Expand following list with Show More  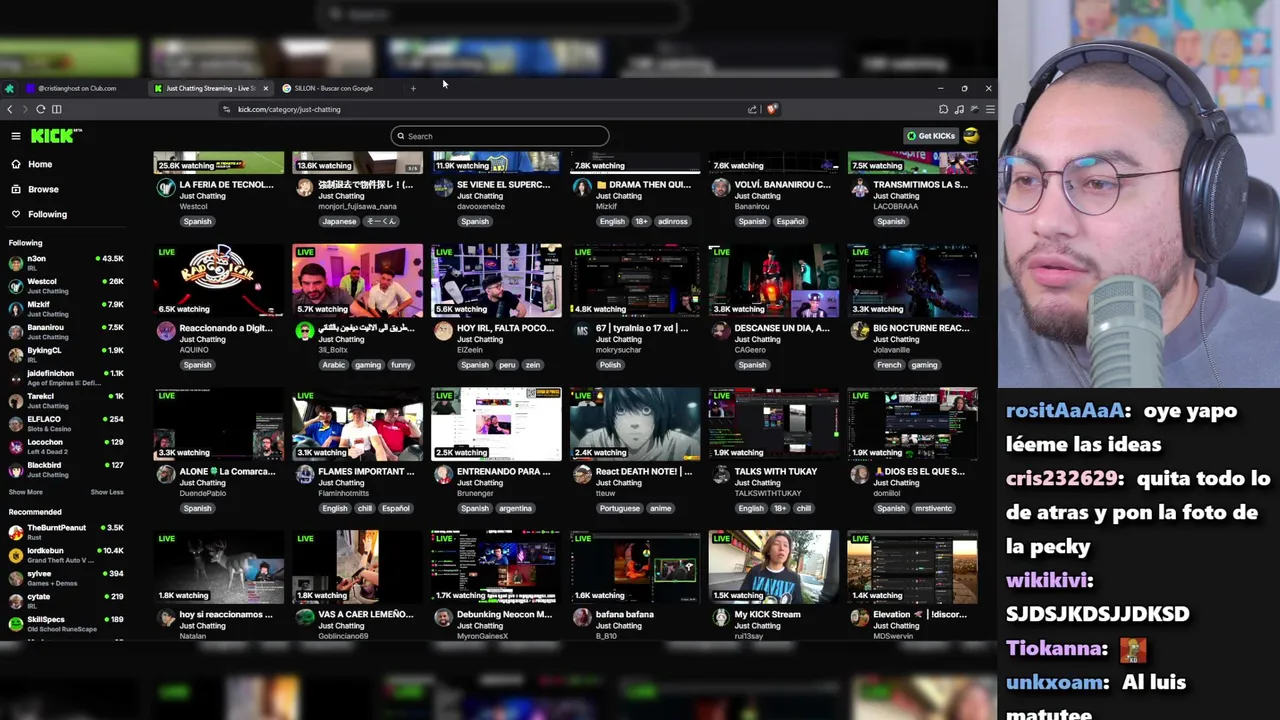pyautogui.click(x=26, y=492)
